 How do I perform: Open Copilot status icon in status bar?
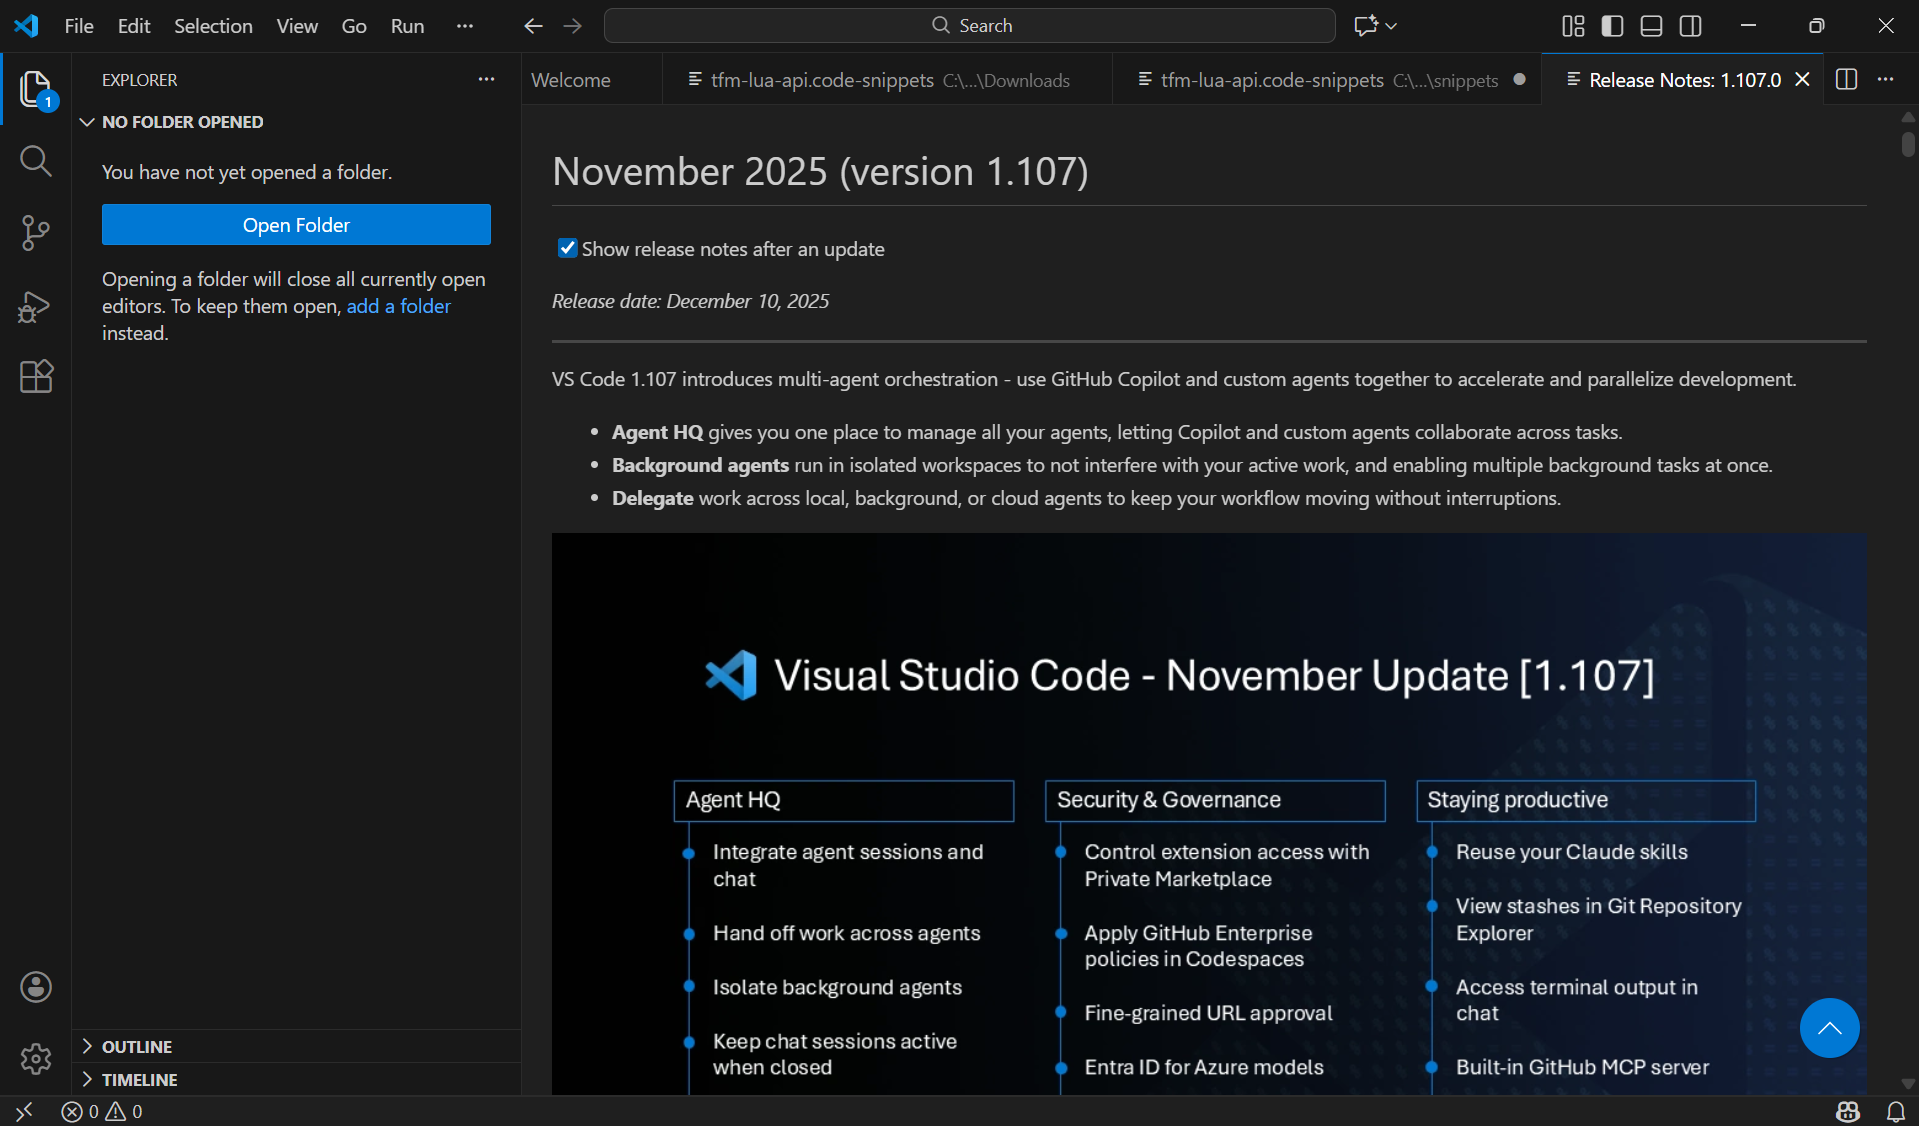click(x=1848, y=1111)
